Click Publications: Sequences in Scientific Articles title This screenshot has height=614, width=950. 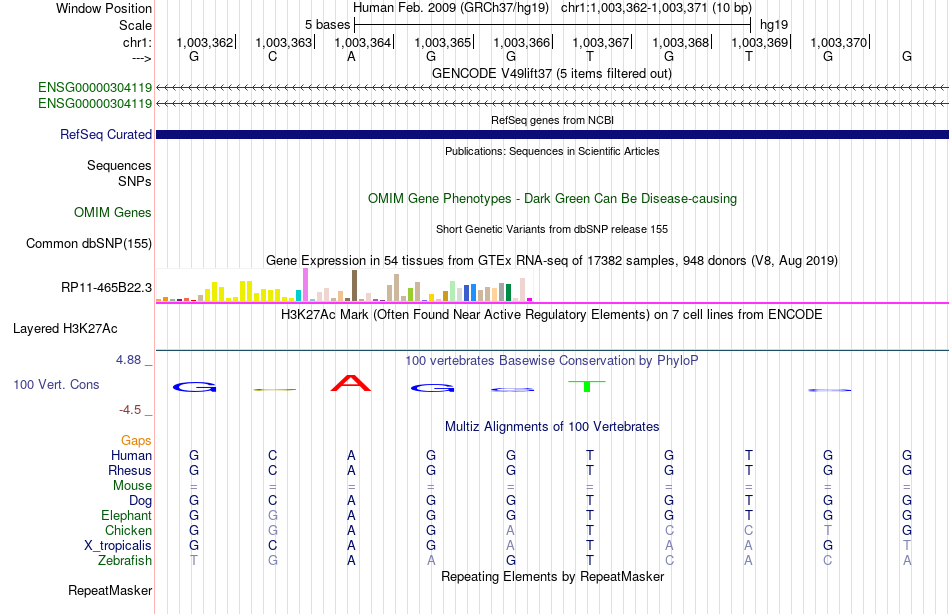(x=552, y=151)
